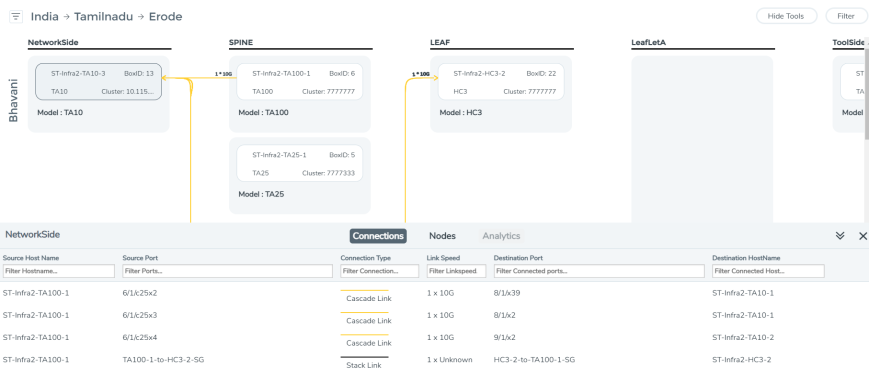The width and height of the screenshot is (869, 371).
Task: Select the Connections tab
Action: tap(378, 236)
